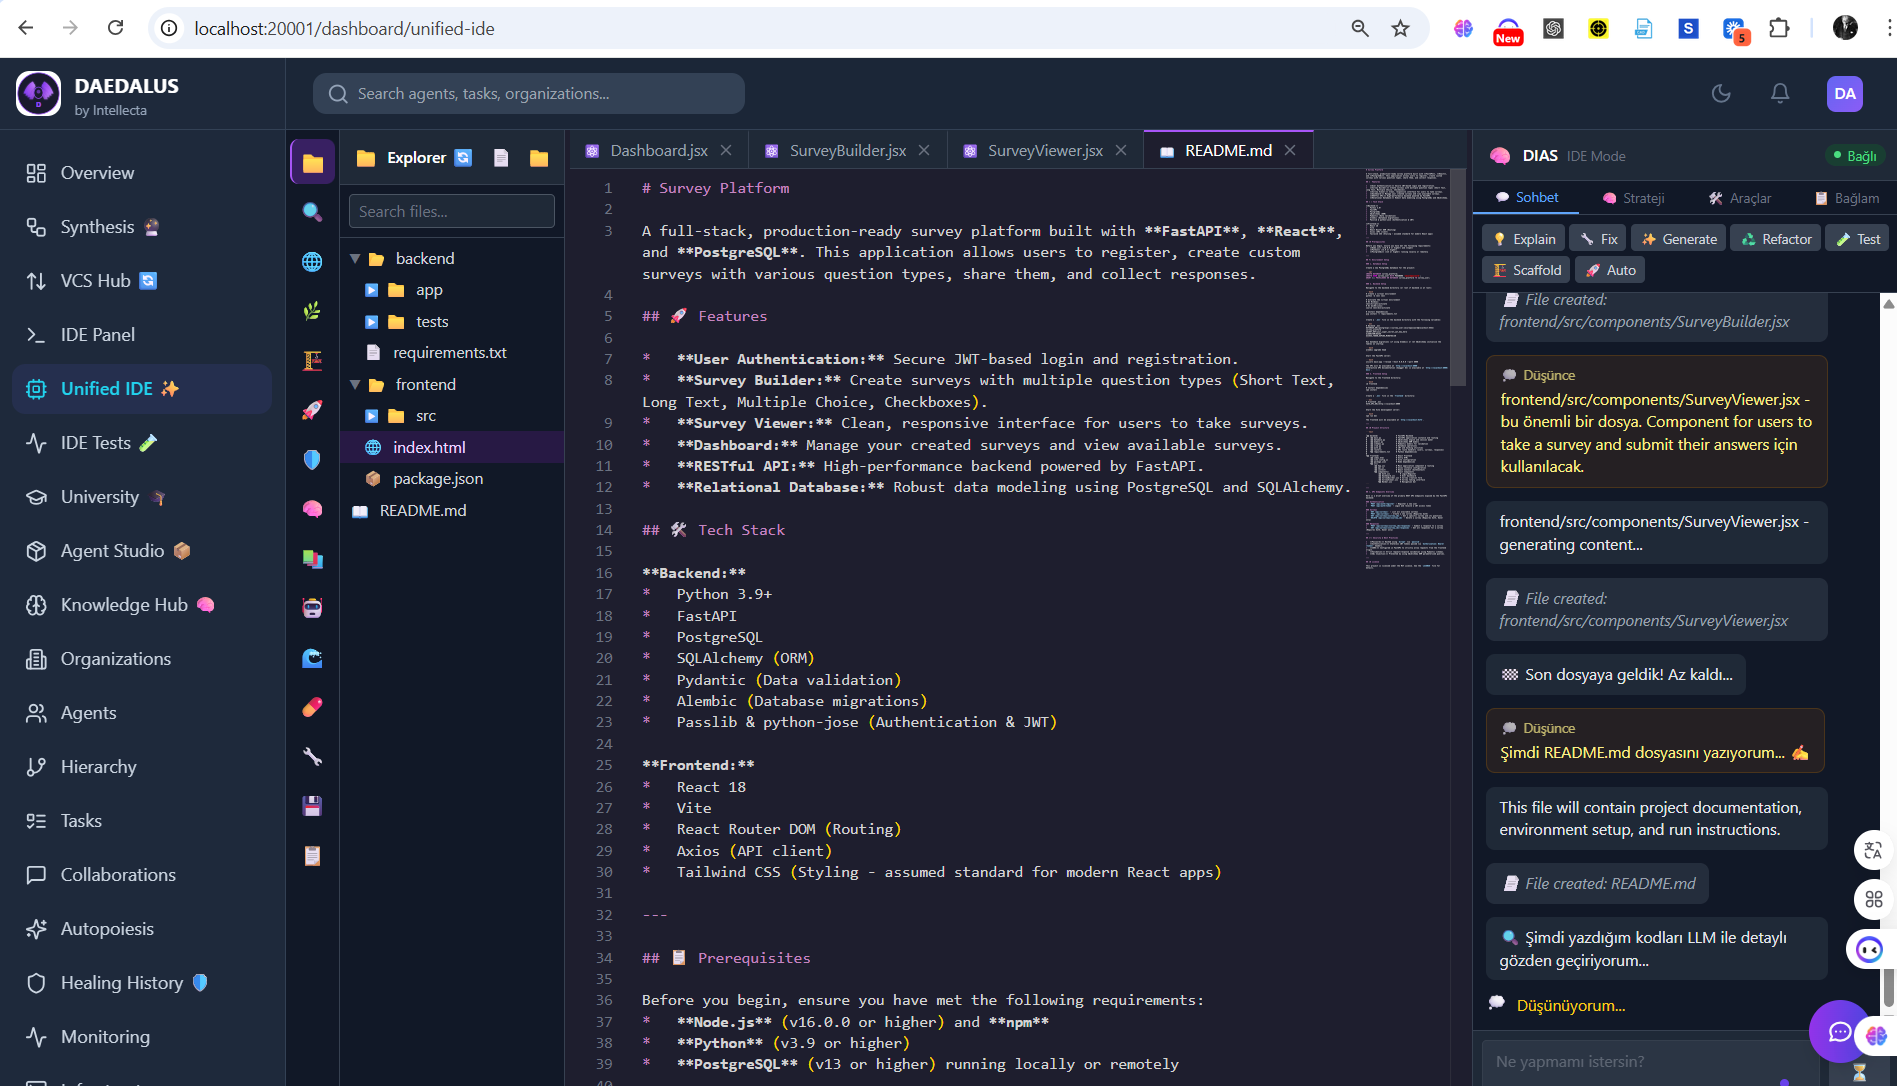Click the Generate action button
The width and height of the screenshot is (1897, 1086).
1679,239
